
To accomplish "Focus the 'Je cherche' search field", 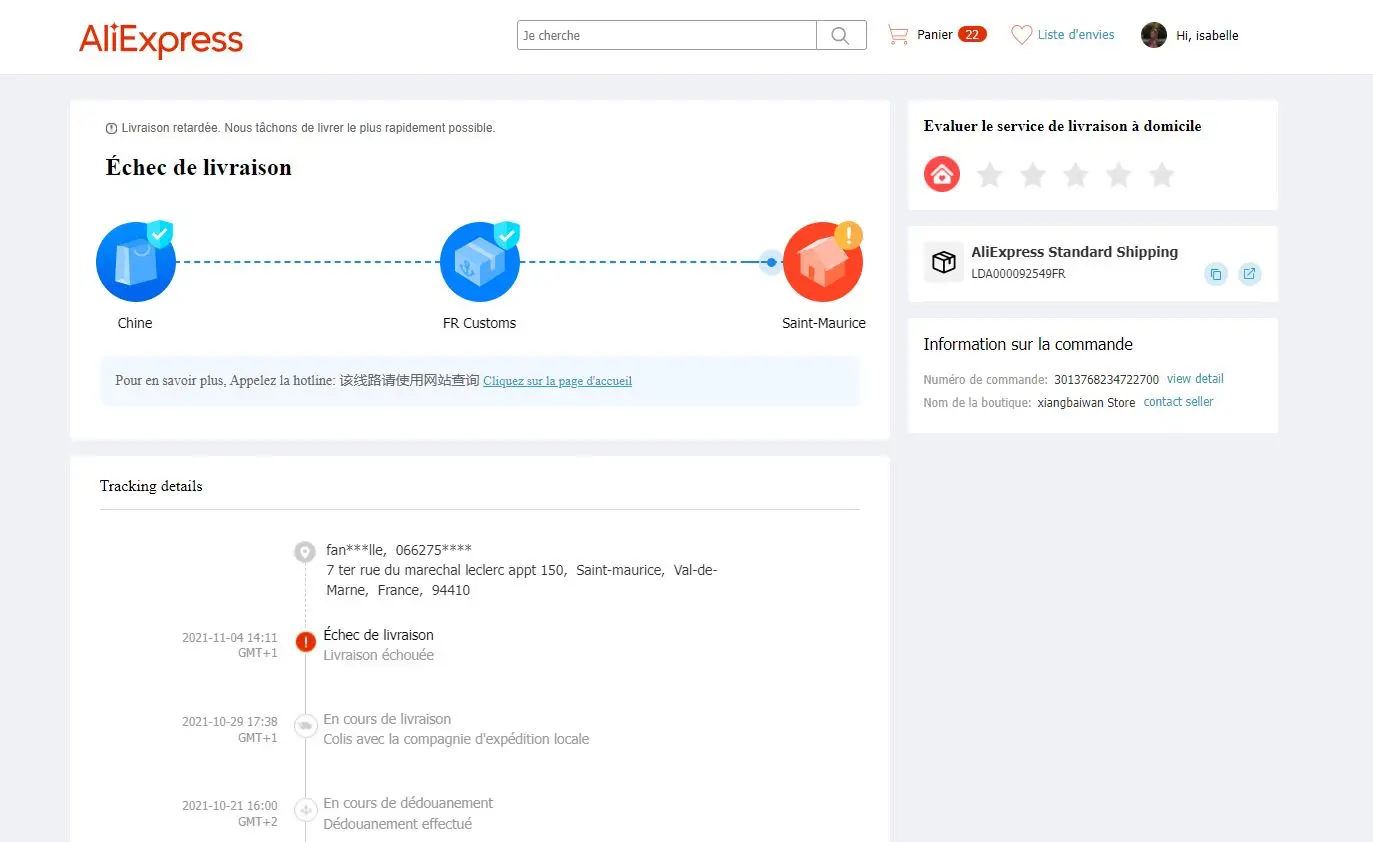I will (x=667, y=36).
